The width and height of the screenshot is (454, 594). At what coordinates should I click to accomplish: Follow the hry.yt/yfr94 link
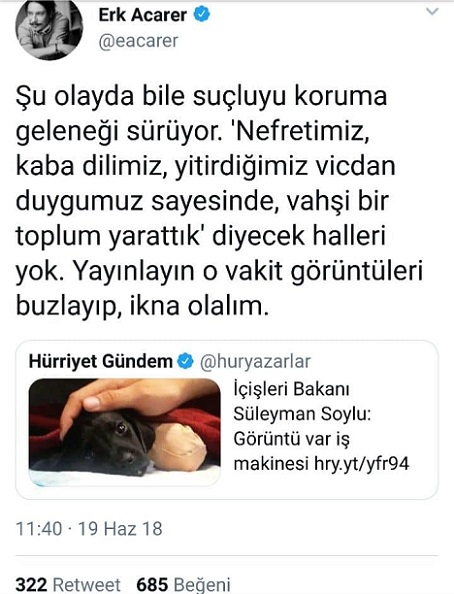coord(362,463)
